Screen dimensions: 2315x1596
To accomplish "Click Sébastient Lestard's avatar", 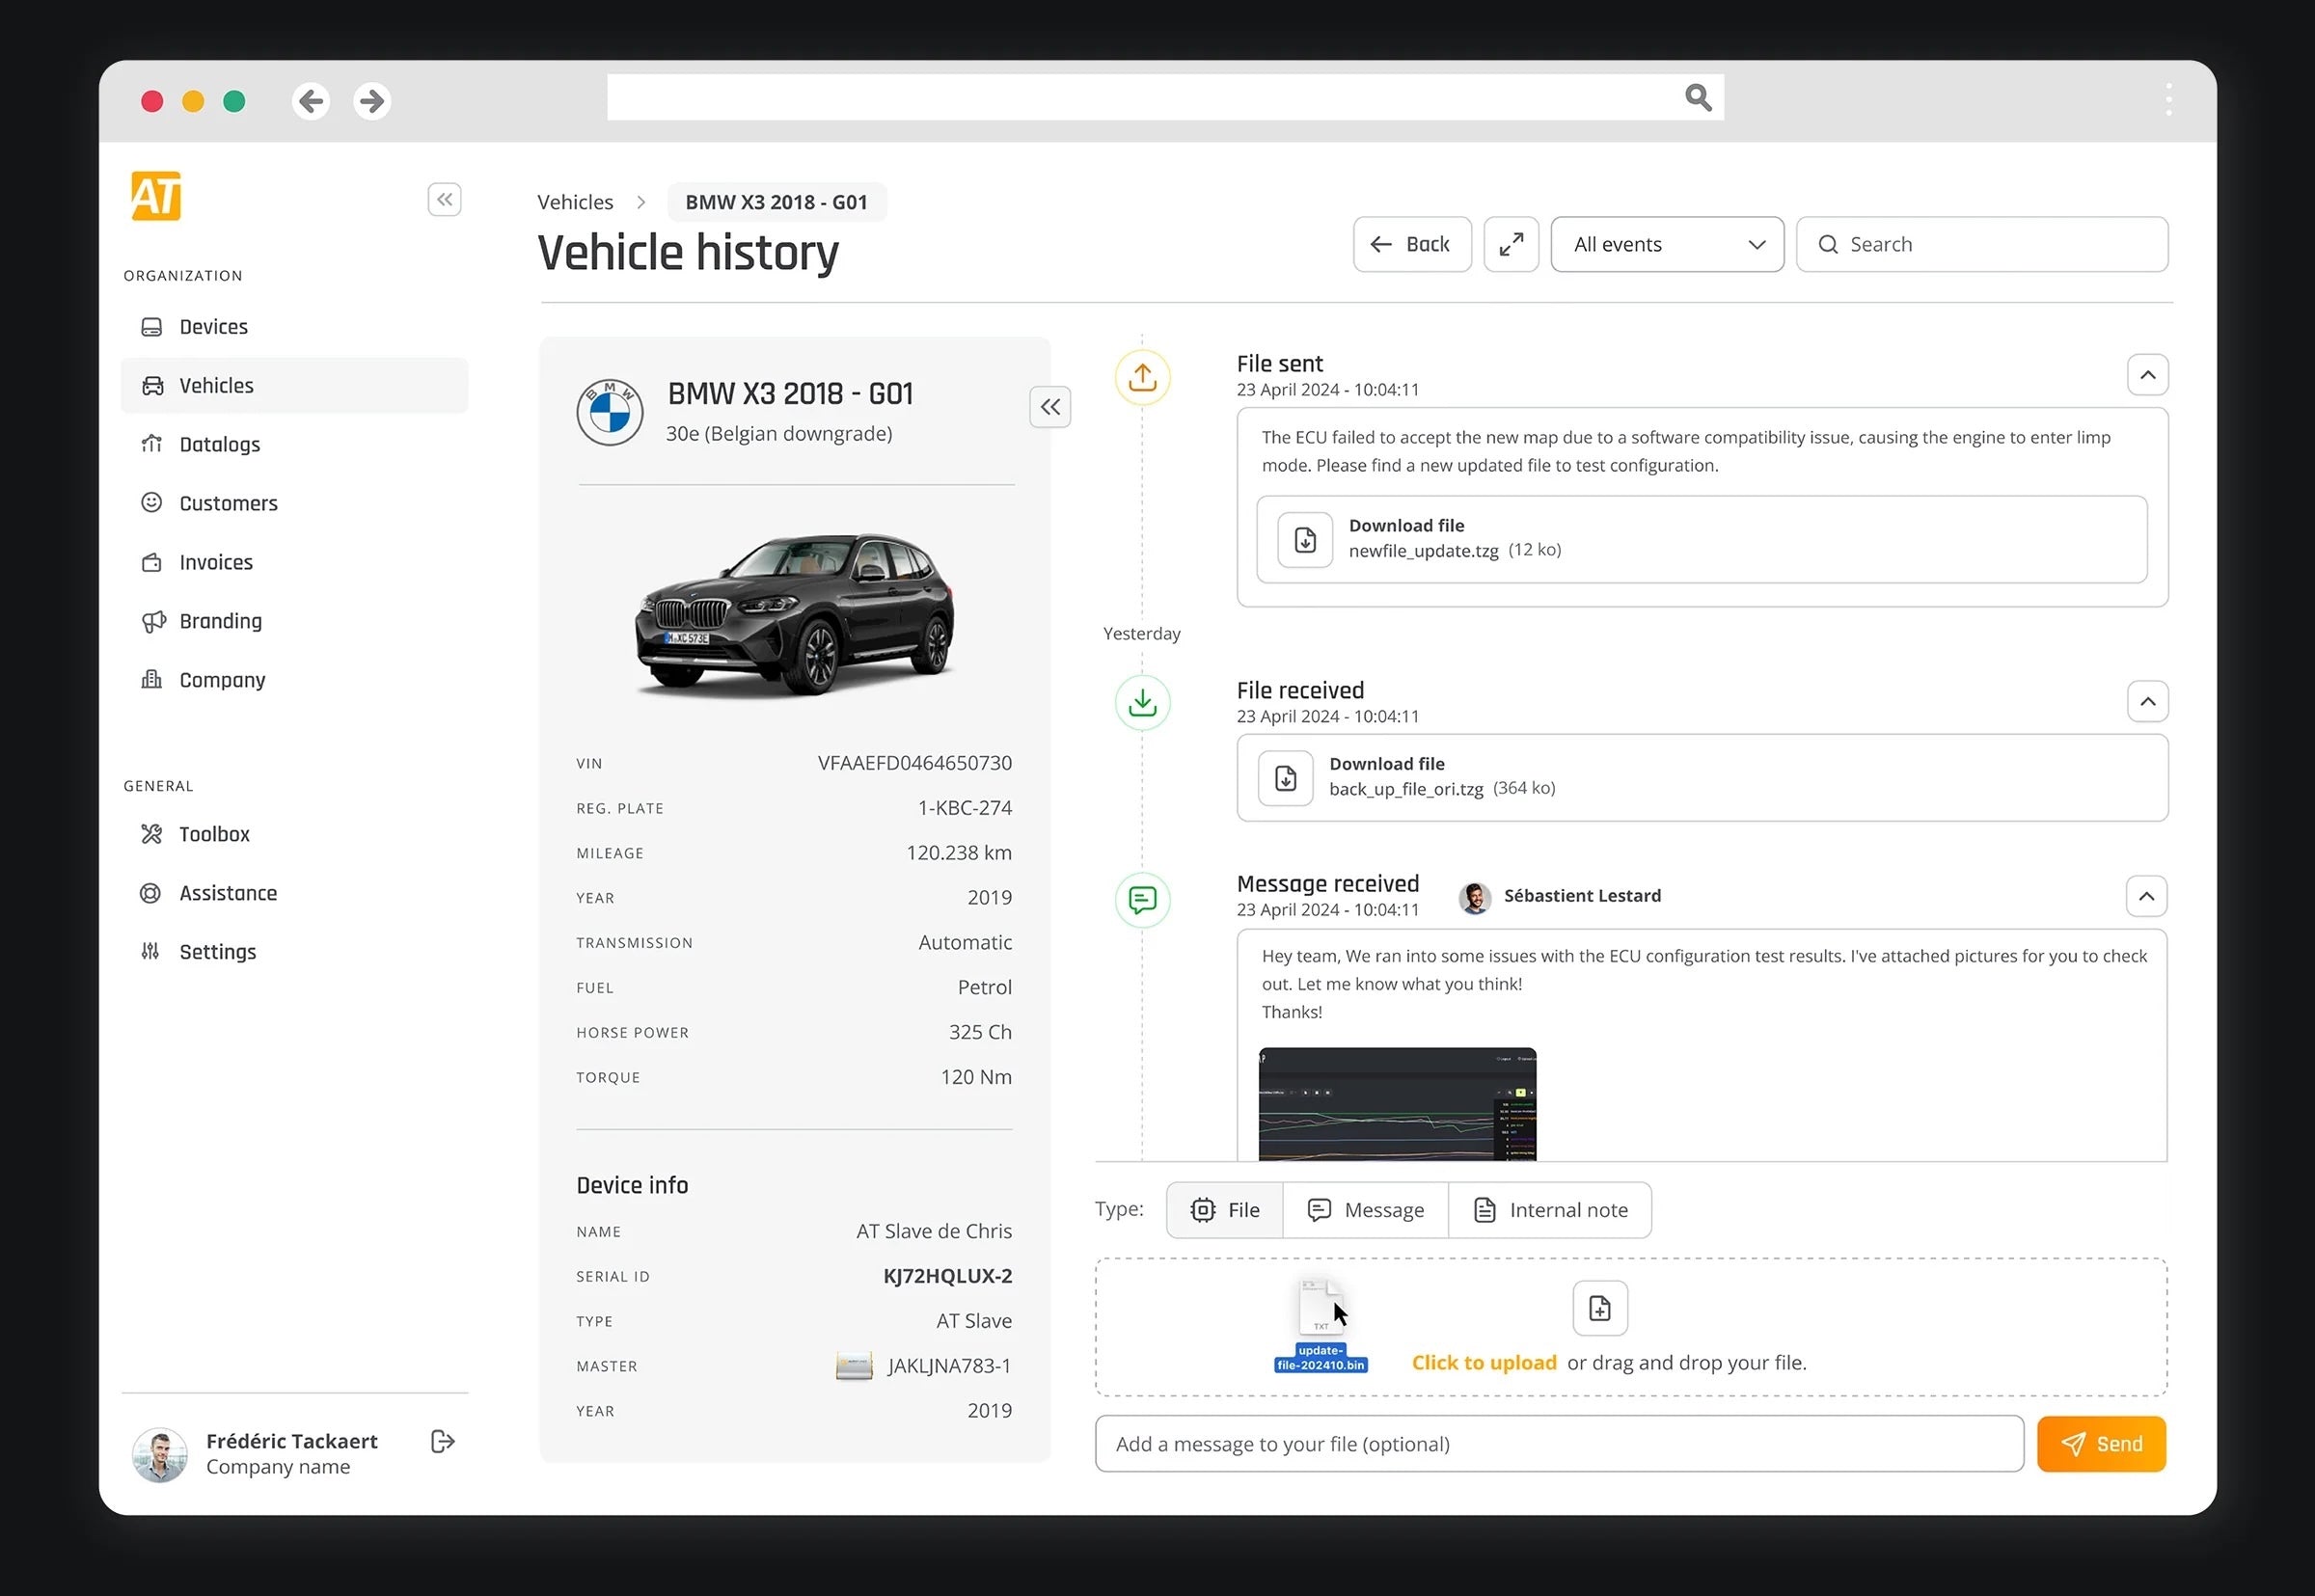I will [x=1474, y=897].
